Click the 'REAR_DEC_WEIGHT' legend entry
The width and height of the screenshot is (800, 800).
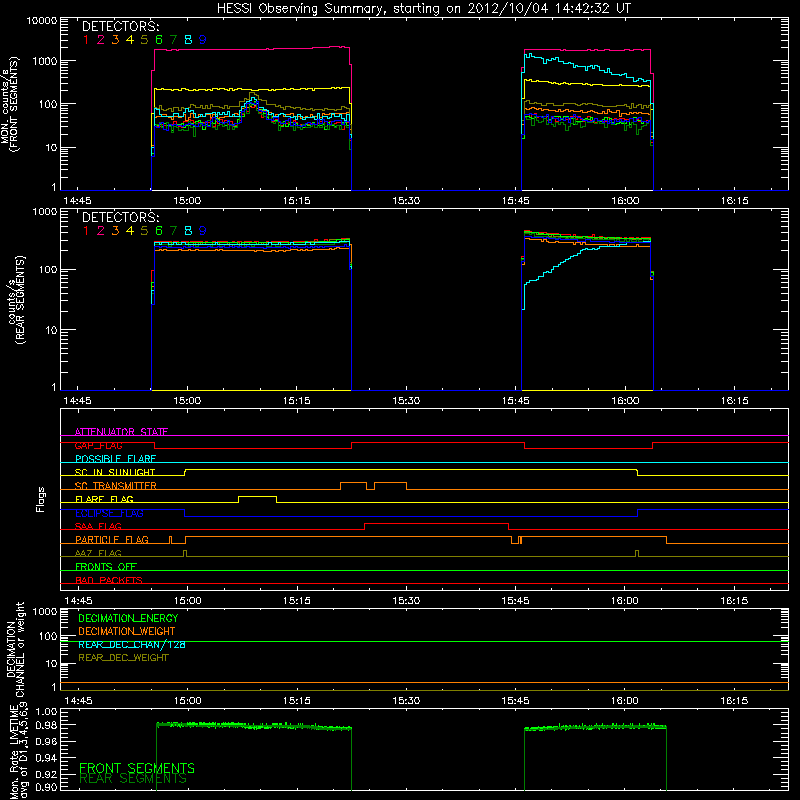pos(123,658)
